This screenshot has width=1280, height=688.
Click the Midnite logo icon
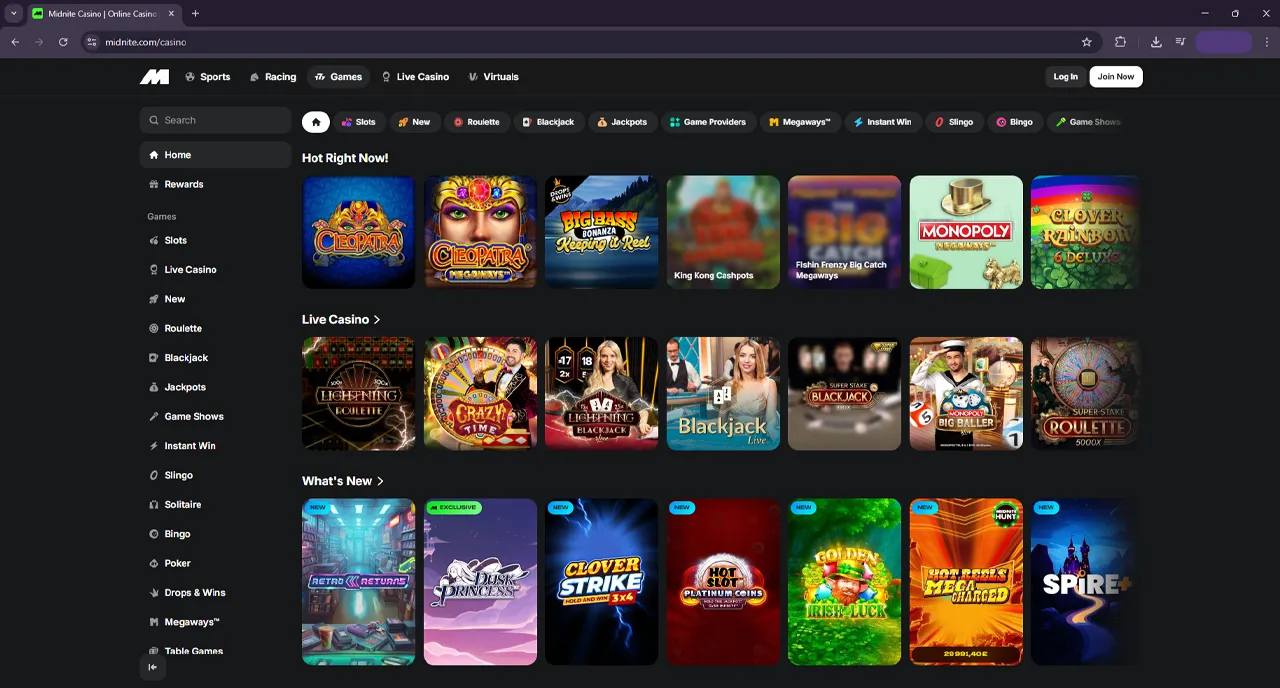coord(154,77)
